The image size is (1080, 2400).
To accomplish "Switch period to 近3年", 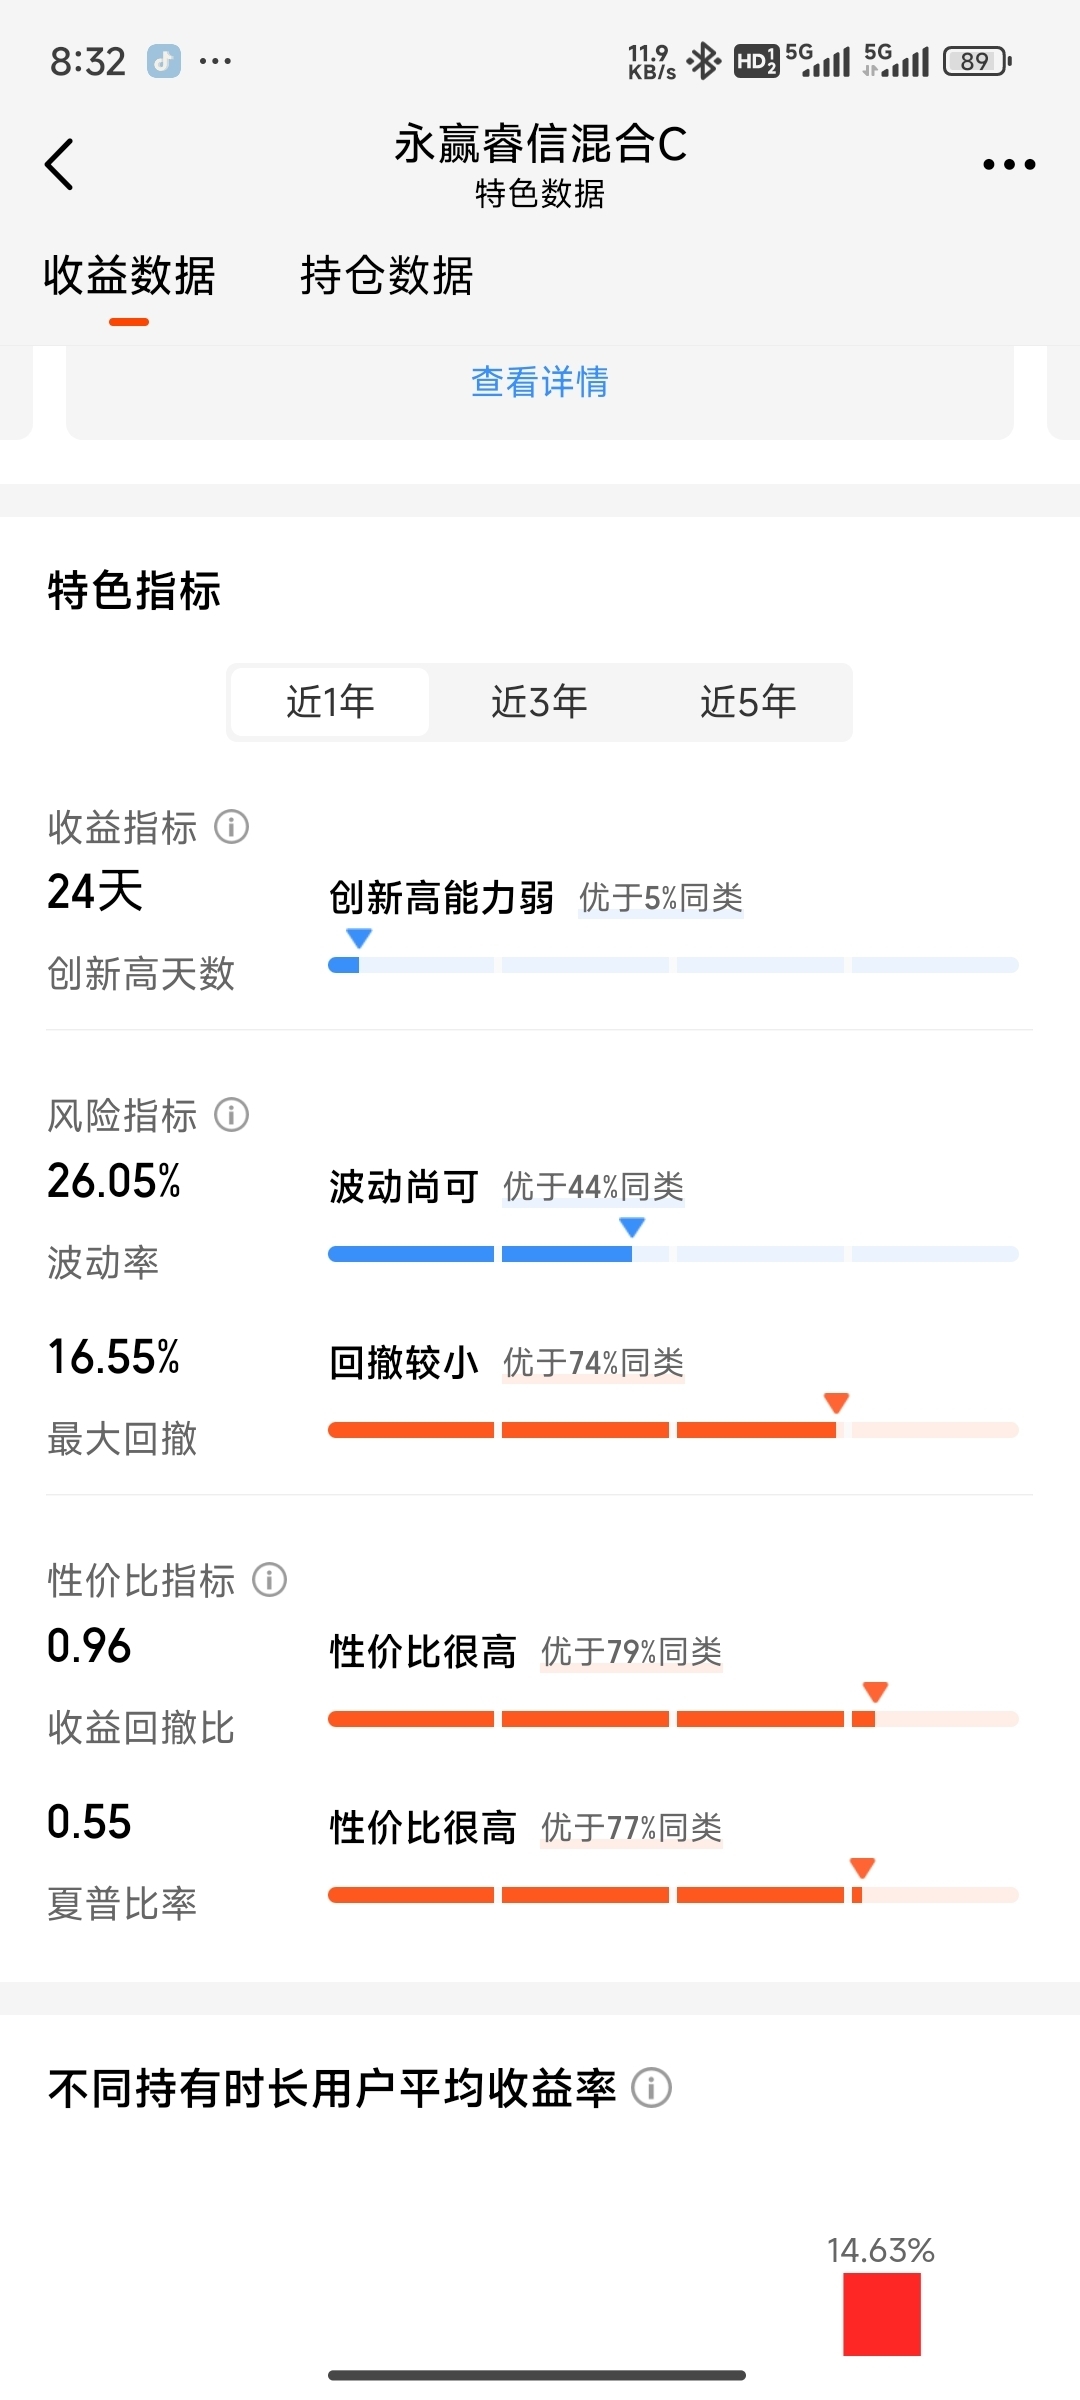I will (x=539, y=702).
